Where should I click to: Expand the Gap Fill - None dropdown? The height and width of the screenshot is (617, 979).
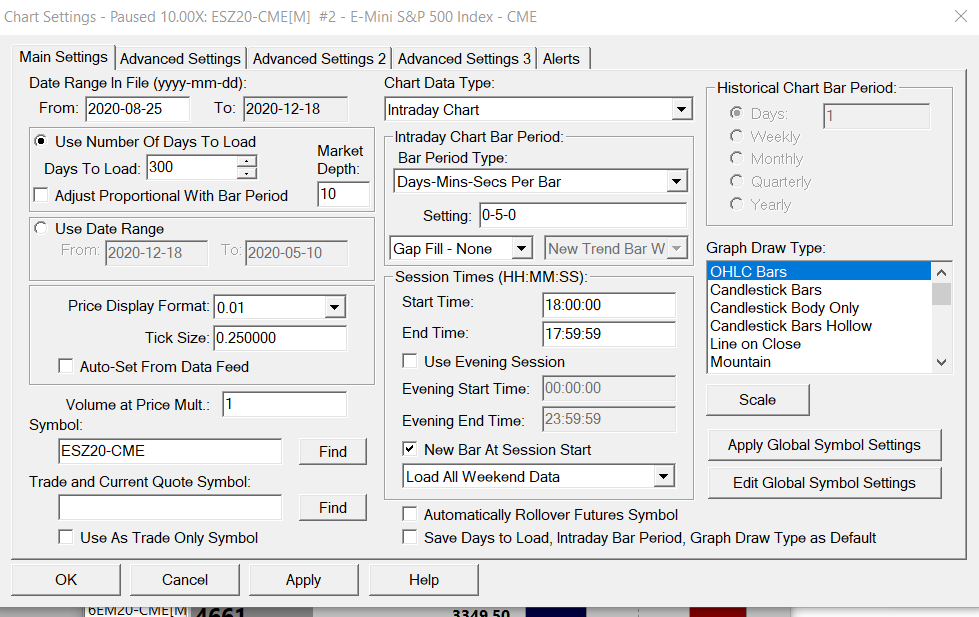pos(521,249)
